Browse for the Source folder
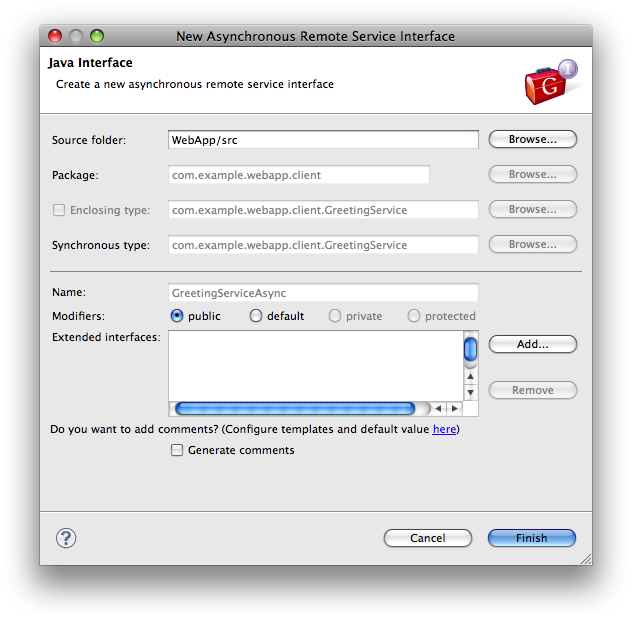This screenshot has width=632, height=620. click(x=532, y=140)
